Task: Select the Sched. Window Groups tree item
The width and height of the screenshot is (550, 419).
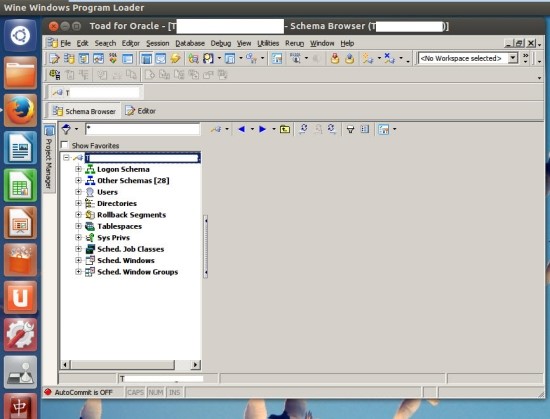Action: 138,272
